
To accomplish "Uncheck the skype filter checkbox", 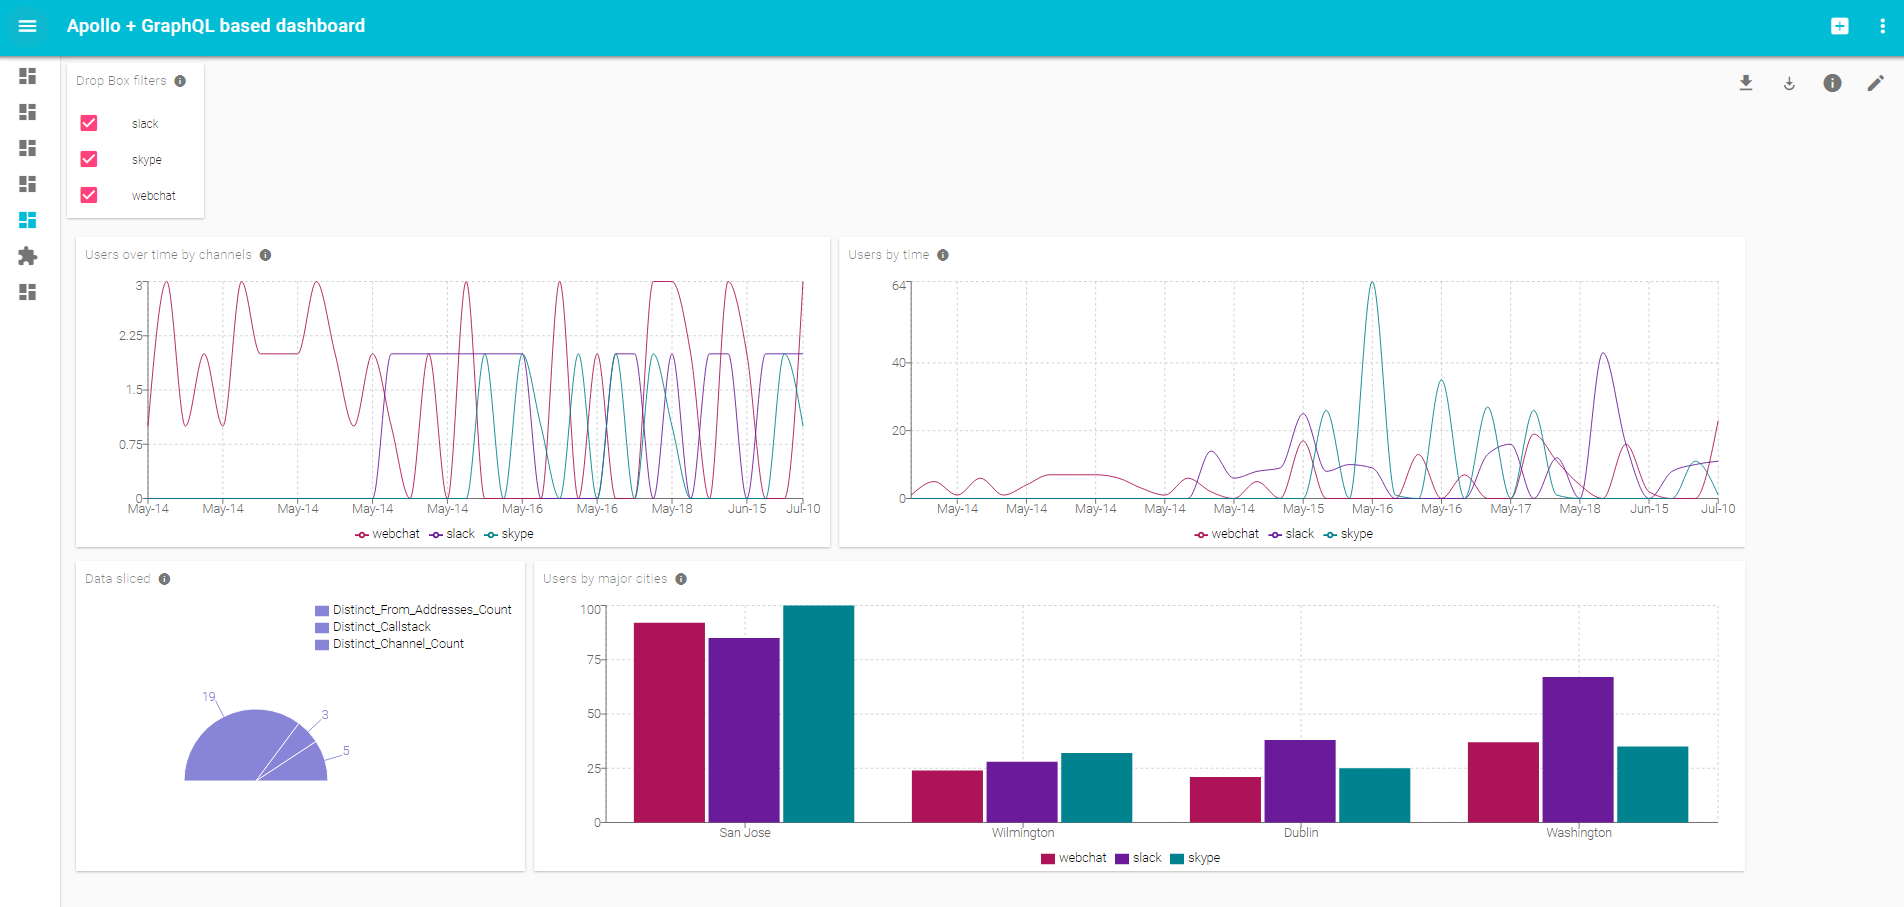I will (x=89, y=159).
